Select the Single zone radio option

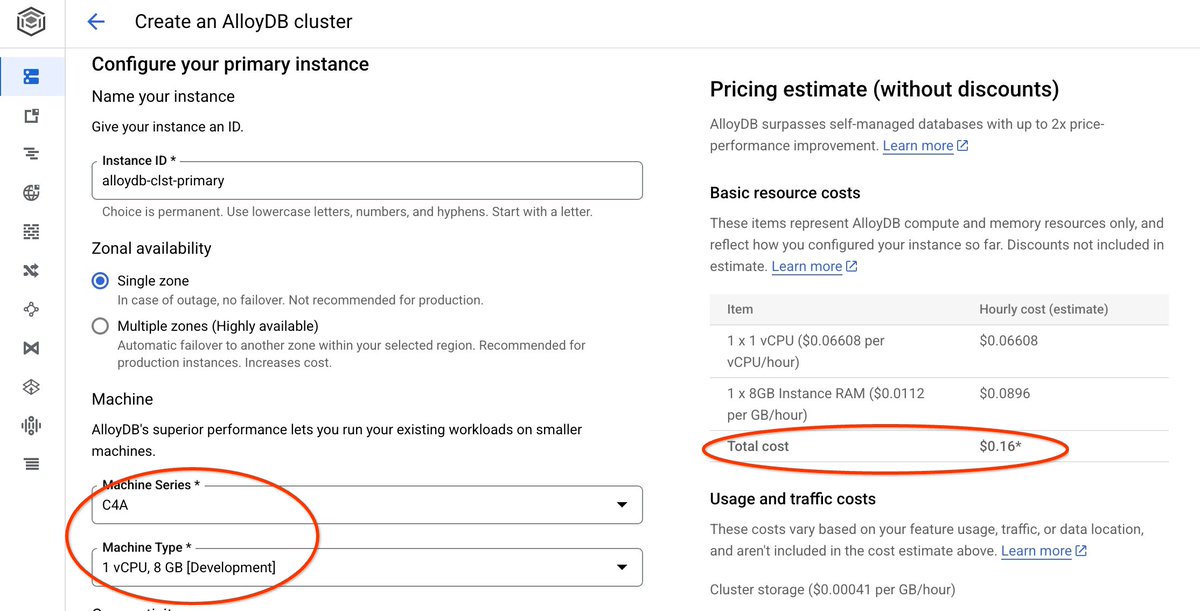pos(100,281)
